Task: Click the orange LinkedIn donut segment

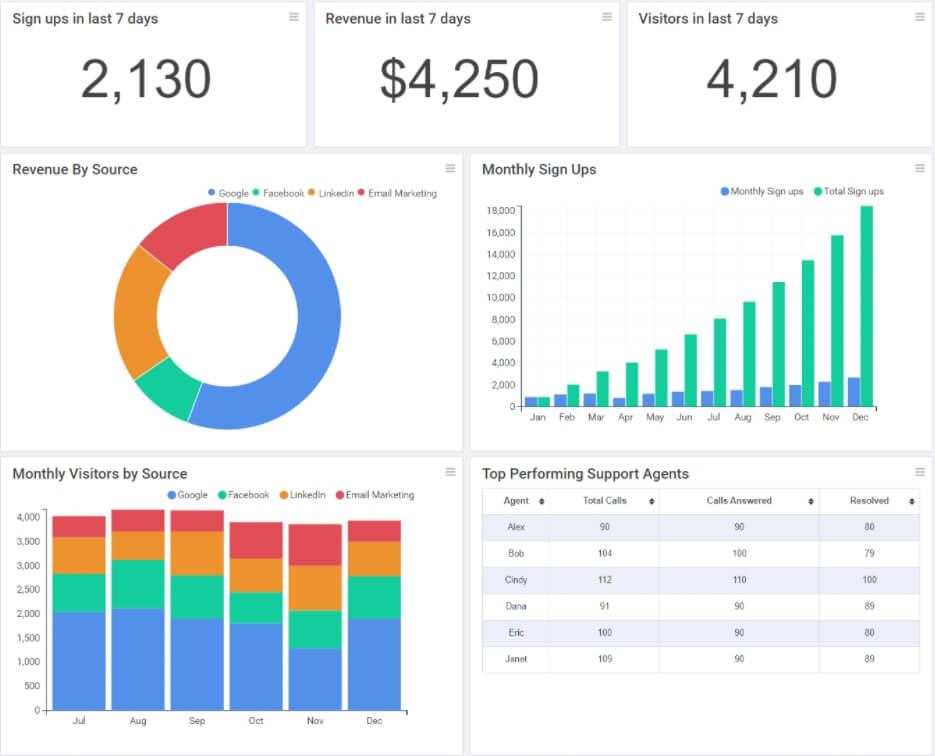Action: (x=137, y=313)
